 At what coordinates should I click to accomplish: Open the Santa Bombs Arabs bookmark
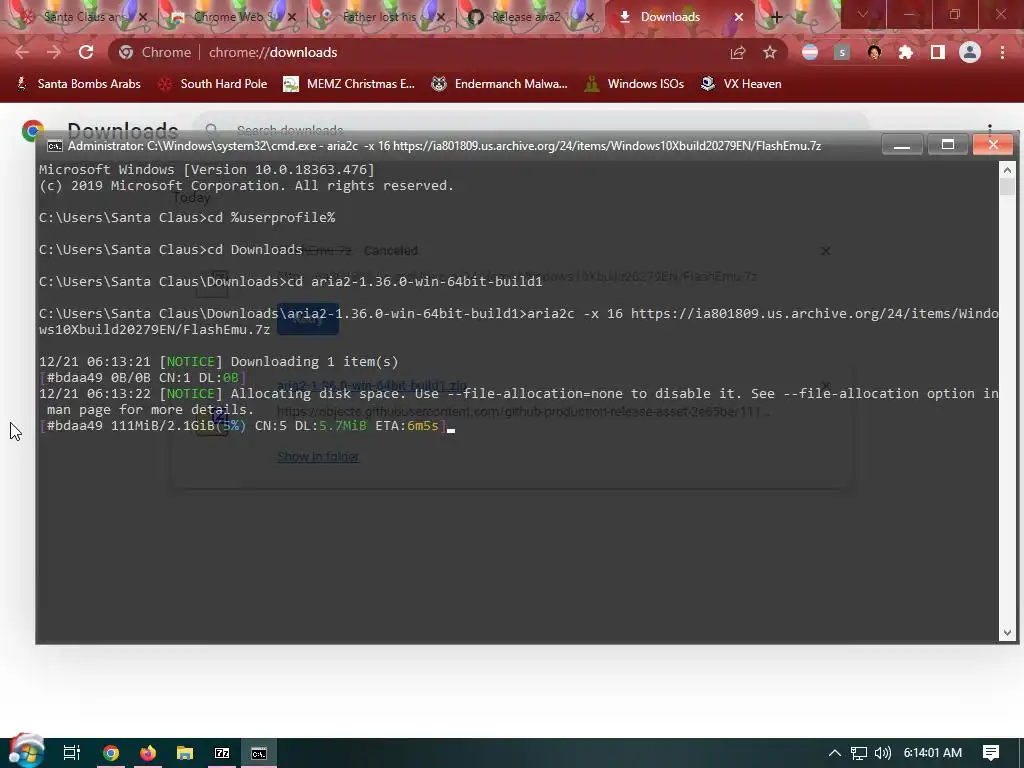coord(78,84)
